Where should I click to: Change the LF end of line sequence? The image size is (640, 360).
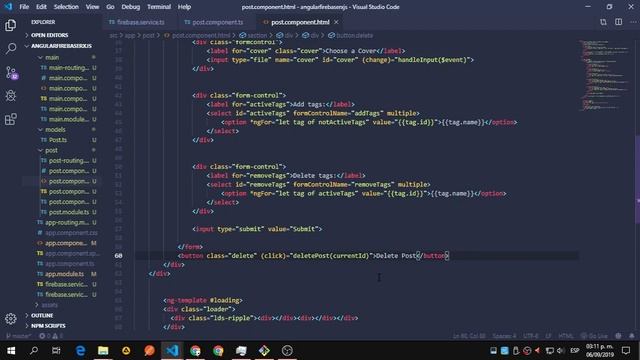[x=548, y=336]
